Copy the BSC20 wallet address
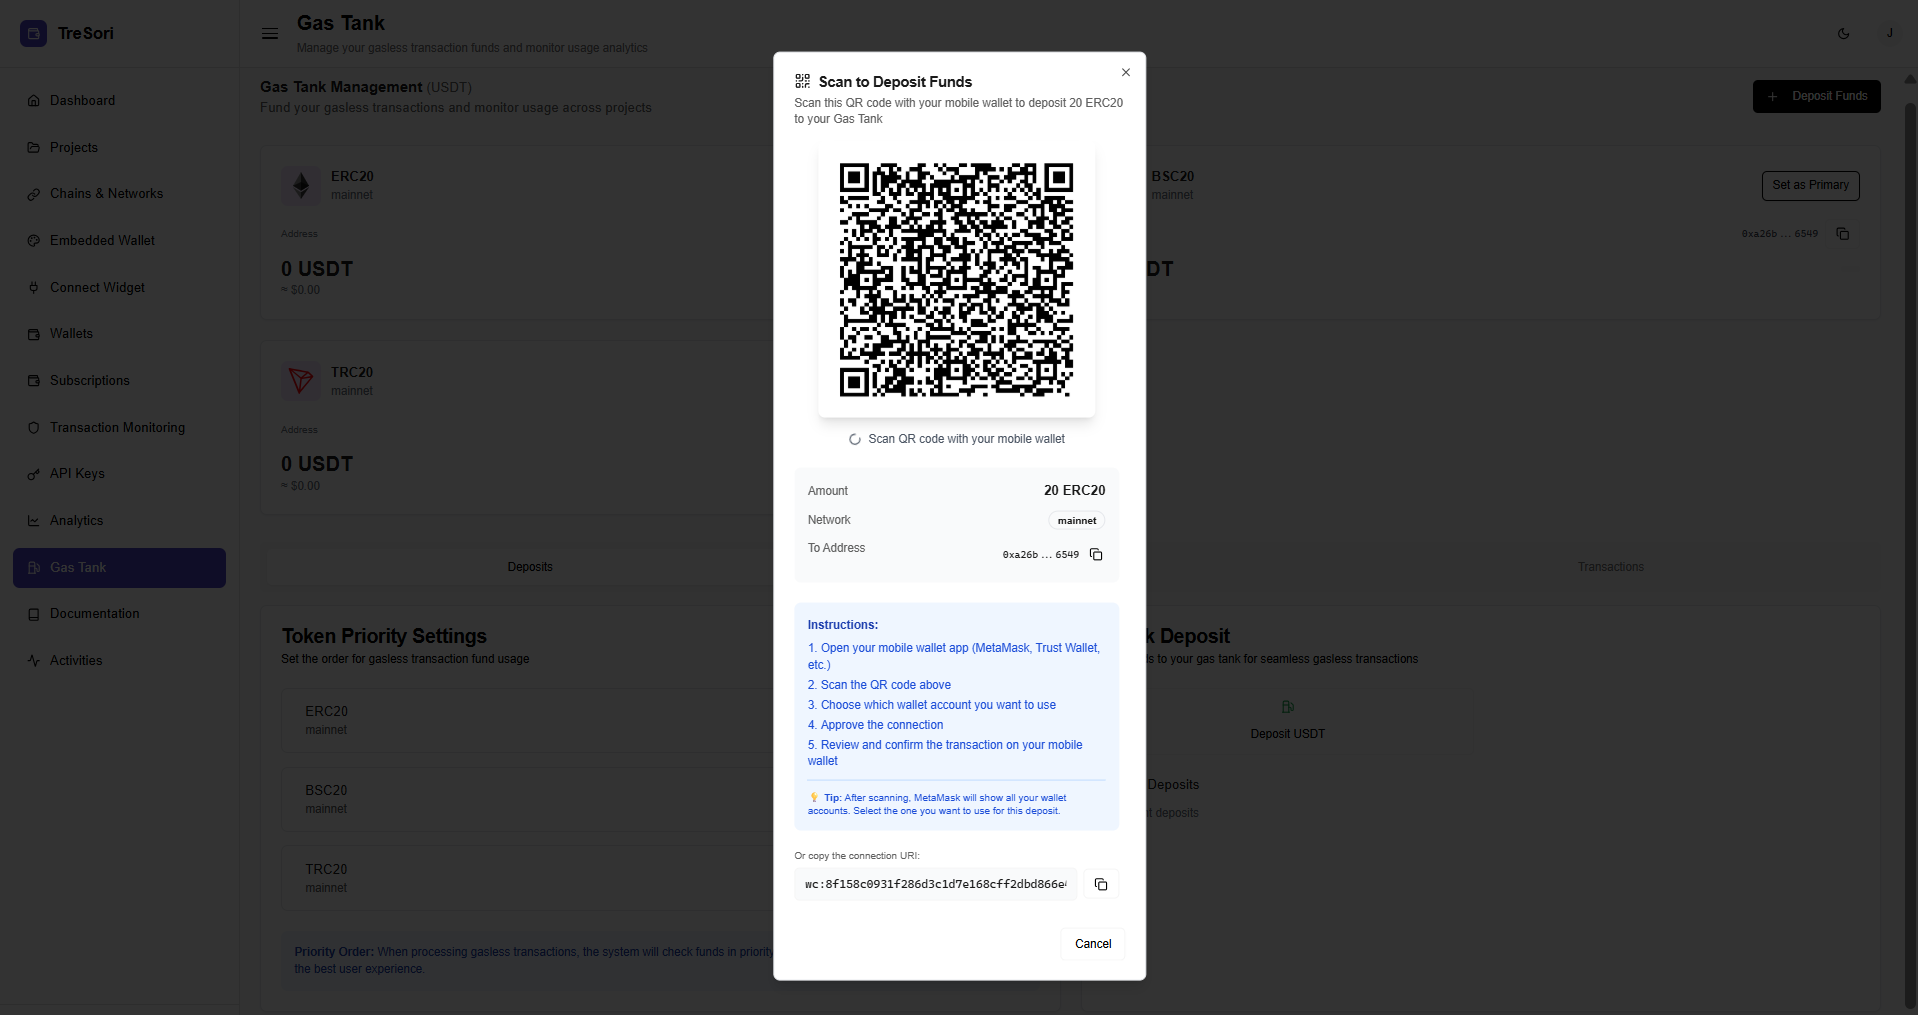Image resolution: width=1918 pixels, height=1015 pixels. coord(1842,234)
